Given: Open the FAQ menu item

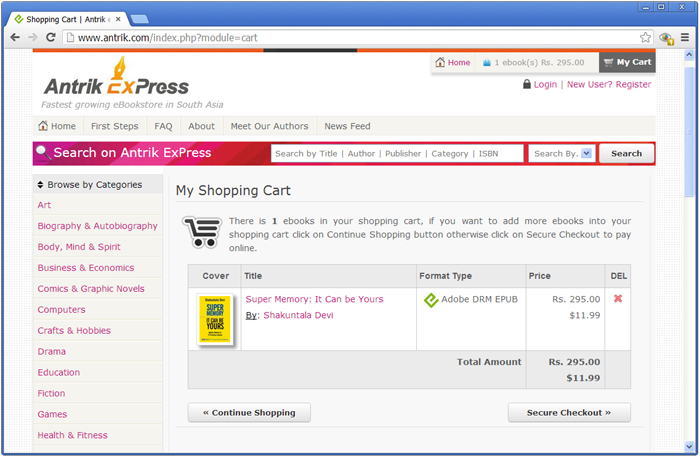Looking at the screenshot, I should (x=163, y=126).
